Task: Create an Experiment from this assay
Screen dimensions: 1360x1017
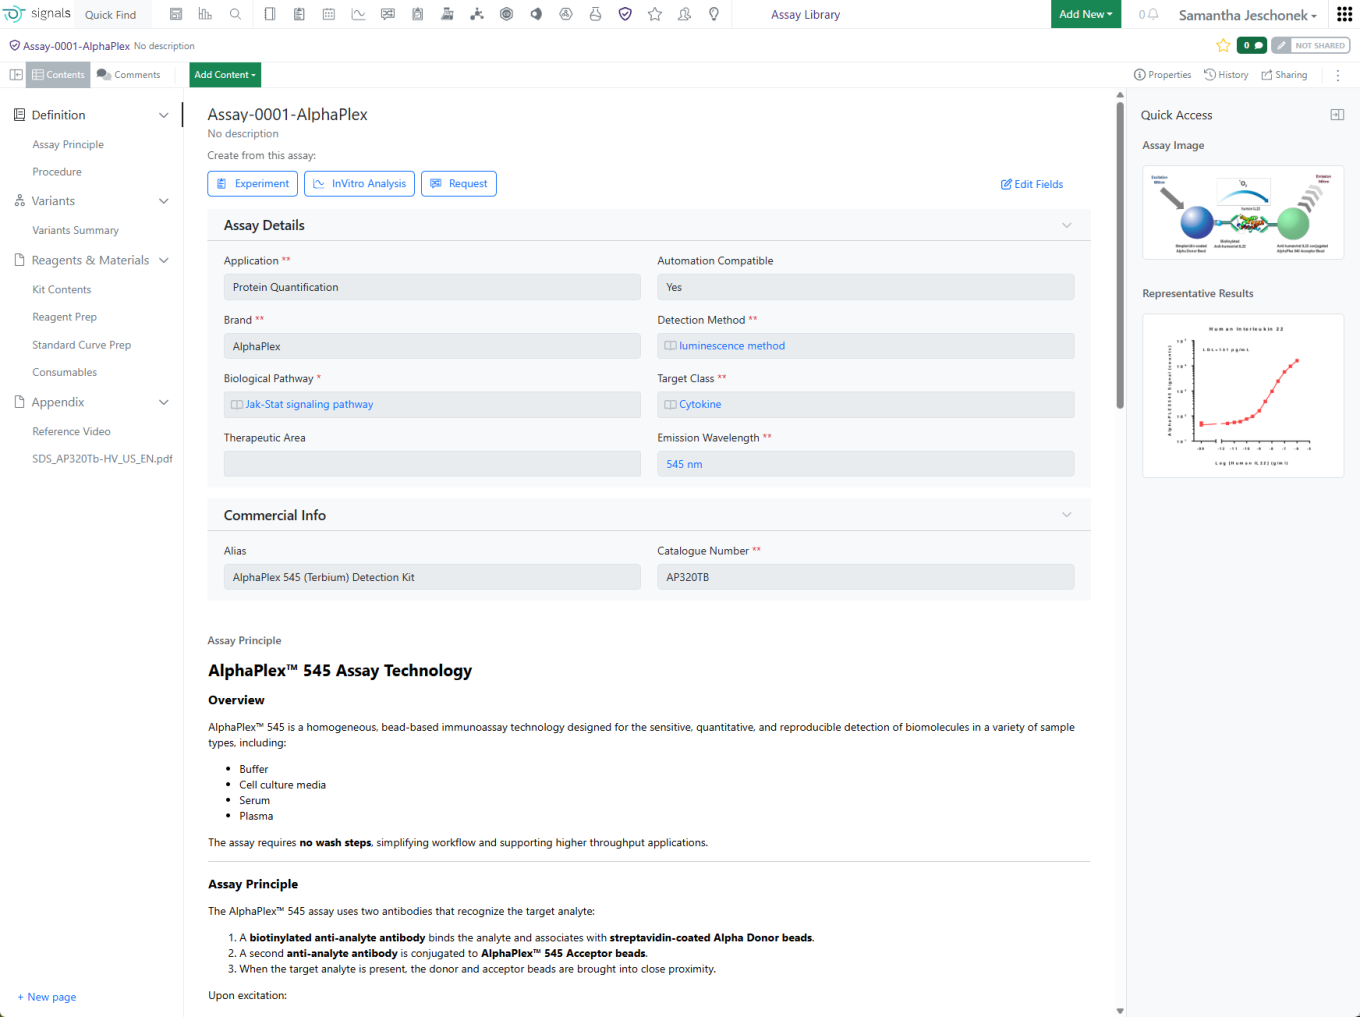Action: pyautogui.click(x=253, y=184)
